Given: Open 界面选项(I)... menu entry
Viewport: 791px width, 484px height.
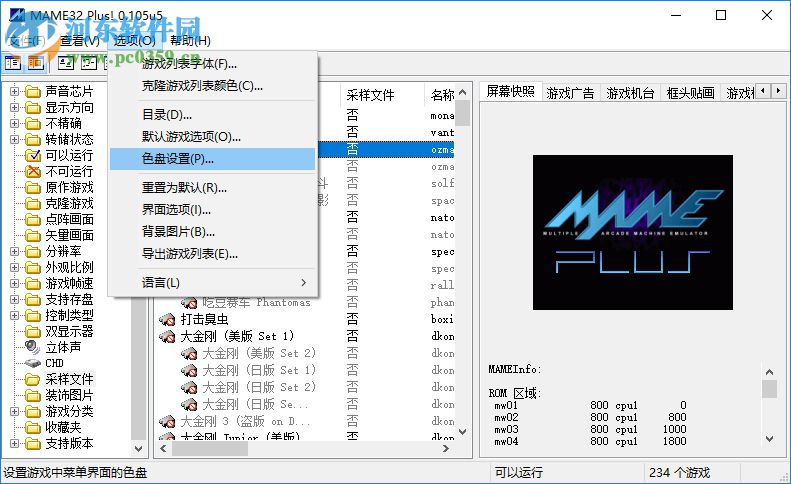Looking at the screenshot, I should pos(212,209).
